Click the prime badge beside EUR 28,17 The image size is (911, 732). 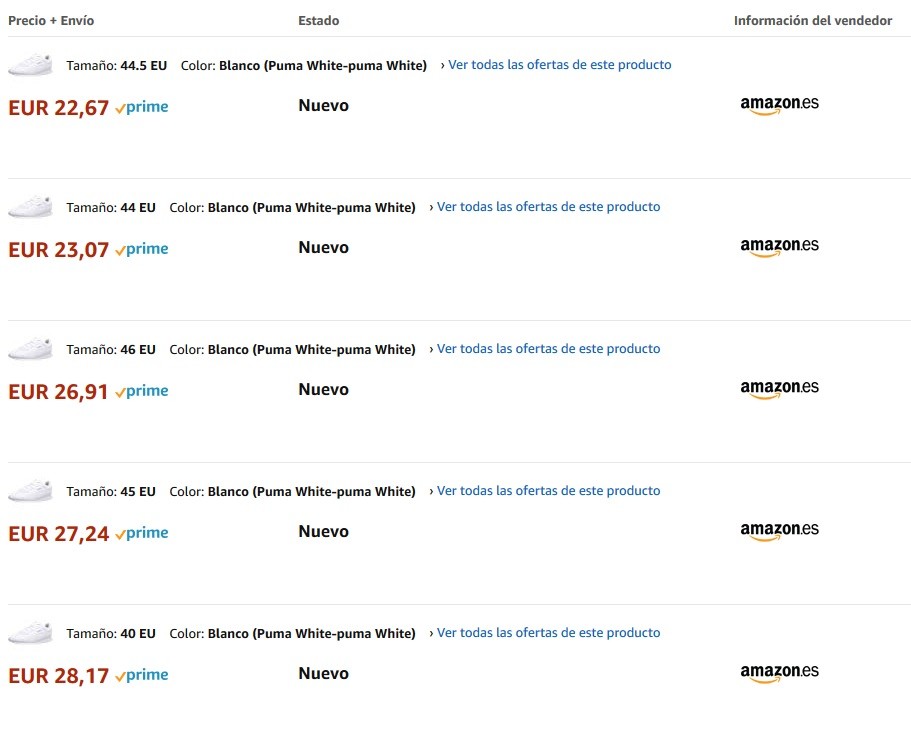142,676
